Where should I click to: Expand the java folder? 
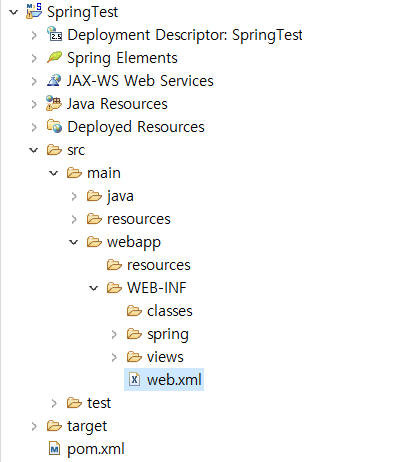point(74,196)
